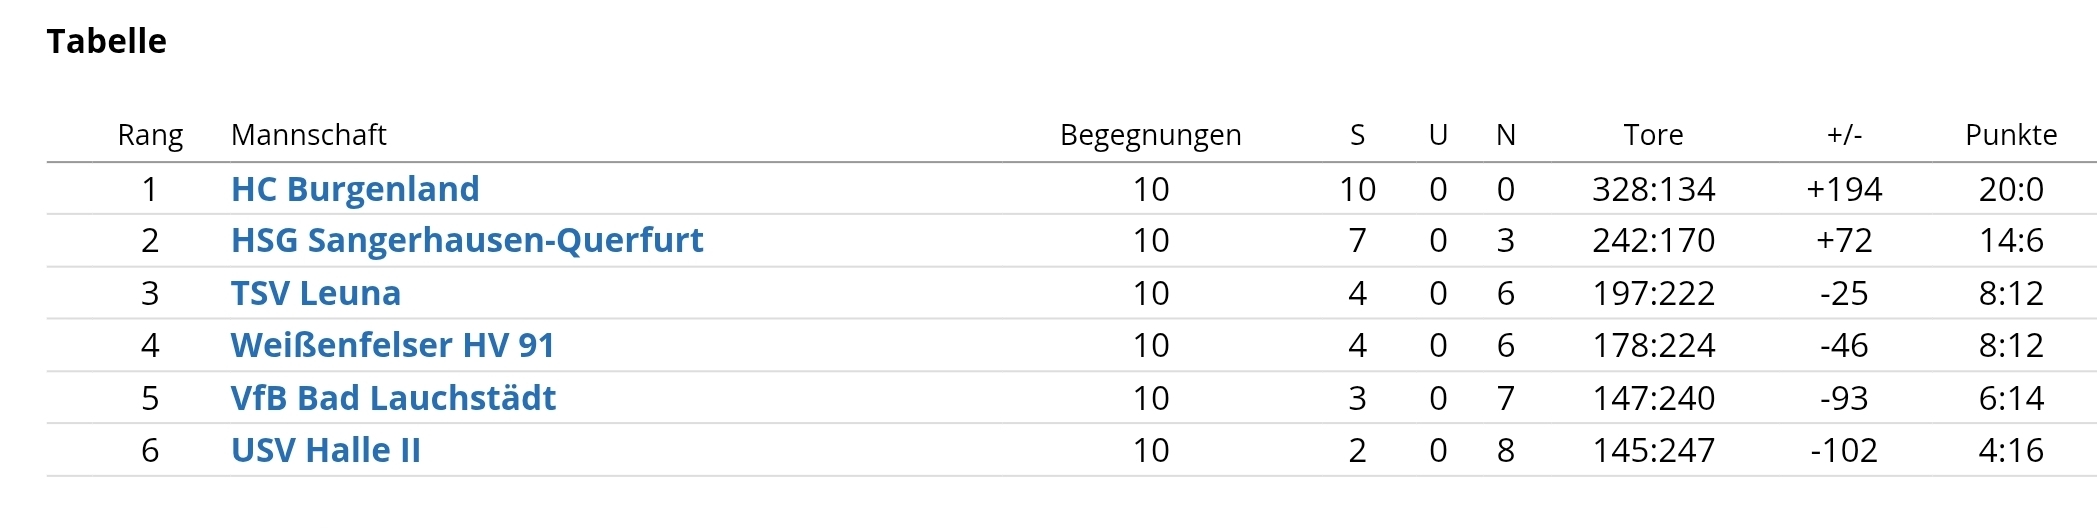Open Weißenfelser HV 91 team link
Image resolution: width=2097 pixels, height=528 pixels.
click(x=392, y=345)
